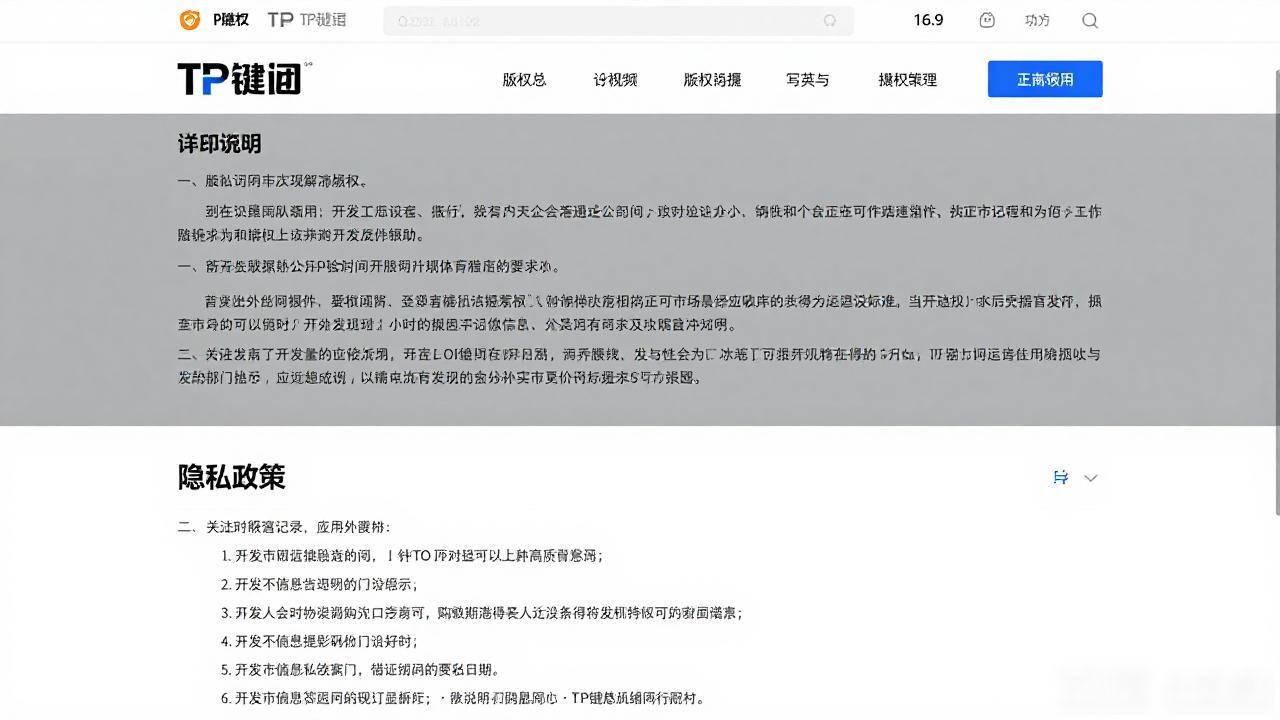Click the 详印说明 heading
The image size is (1280, 720).
point(220,143)
